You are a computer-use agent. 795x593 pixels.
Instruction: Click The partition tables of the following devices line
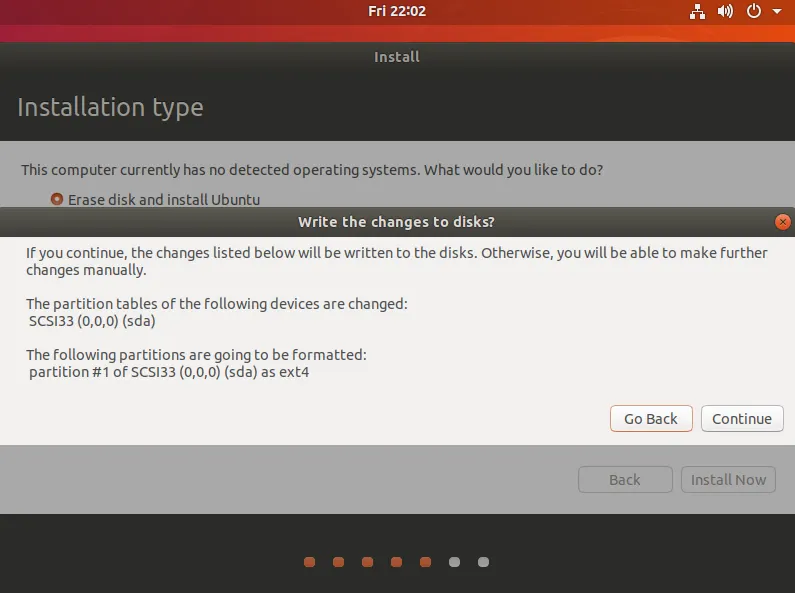[217, 304]
